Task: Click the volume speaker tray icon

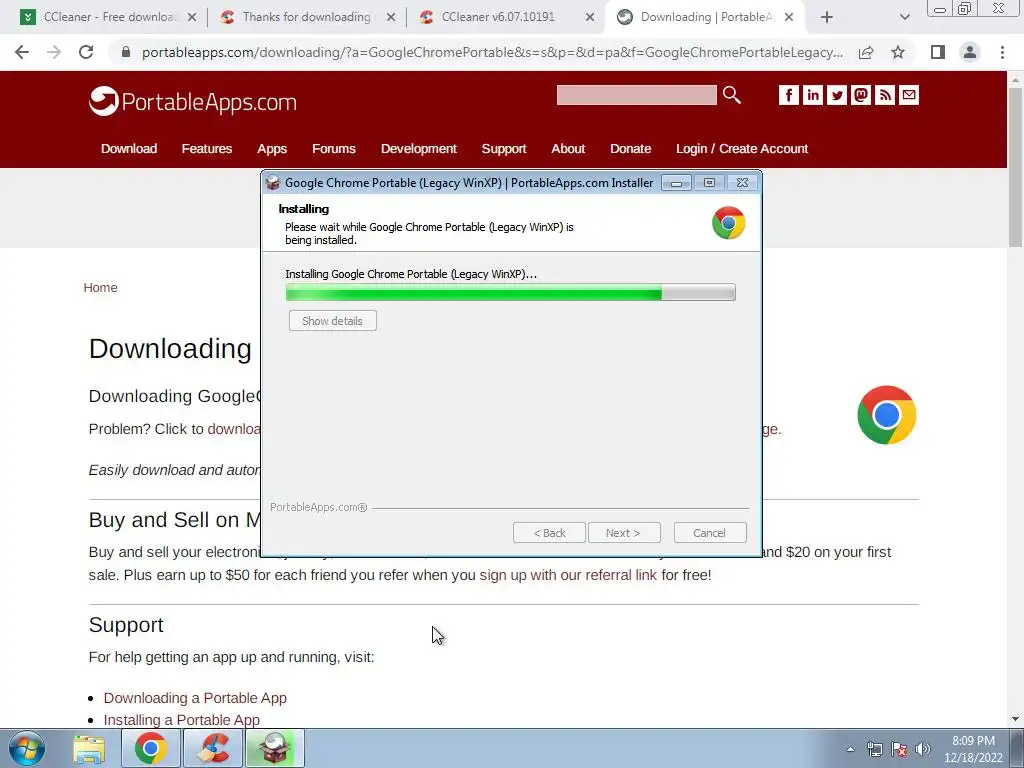Action: tap(923, 749)
